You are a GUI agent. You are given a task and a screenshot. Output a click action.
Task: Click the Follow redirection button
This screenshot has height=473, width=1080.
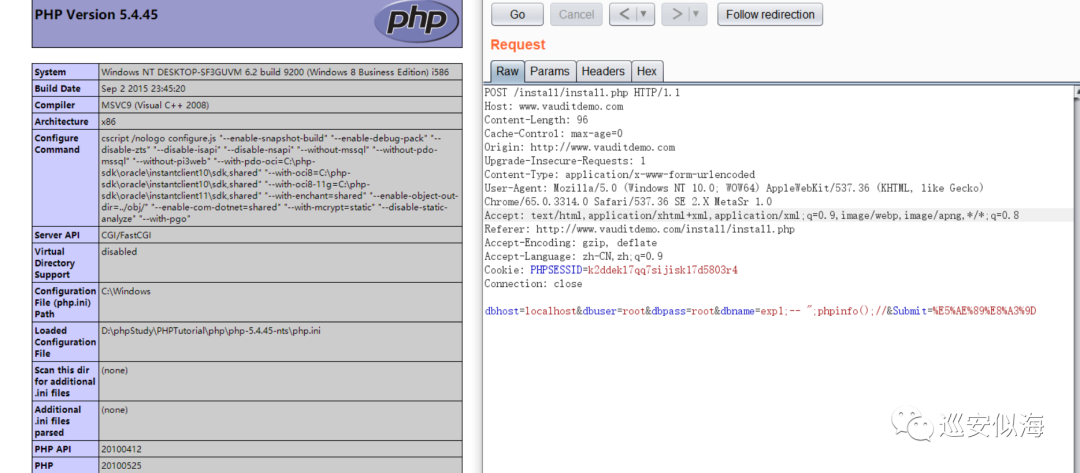tap(770, 14)
